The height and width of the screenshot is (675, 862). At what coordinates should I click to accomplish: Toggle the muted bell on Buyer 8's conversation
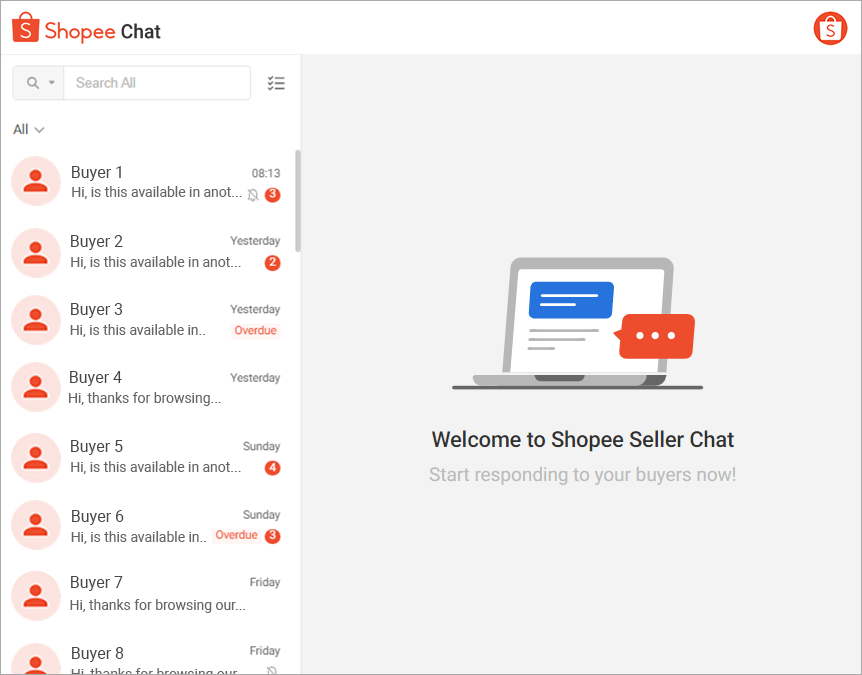(x=271, y=670)
